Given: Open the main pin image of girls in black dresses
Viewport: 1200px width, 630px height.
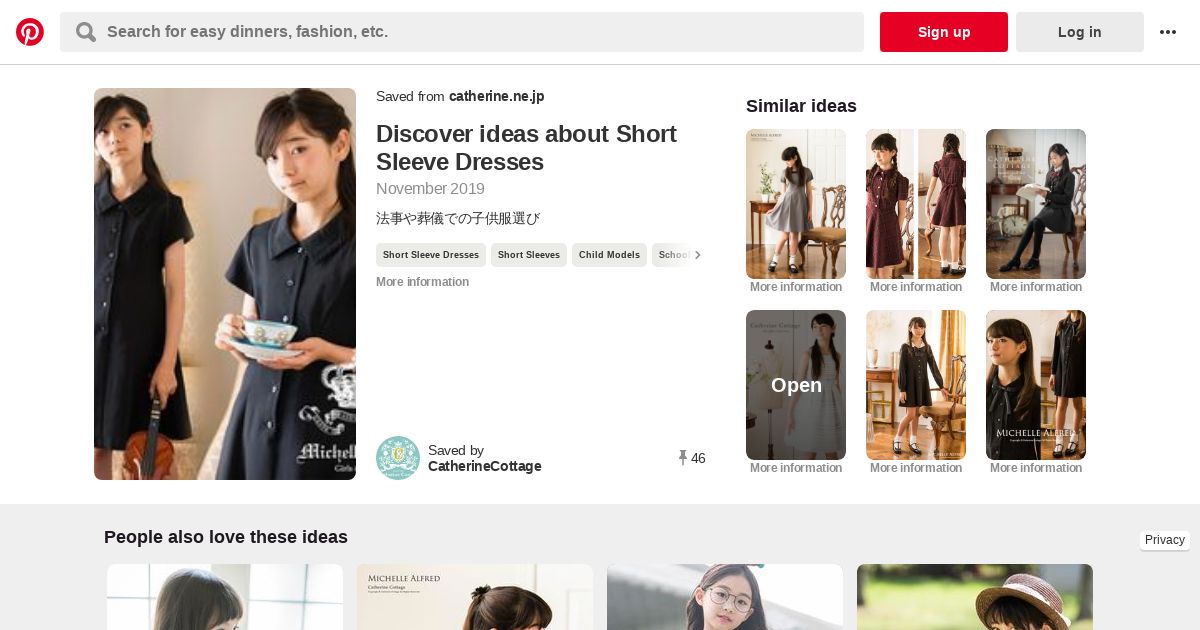Looking at the screenshot, I should 225,284.
